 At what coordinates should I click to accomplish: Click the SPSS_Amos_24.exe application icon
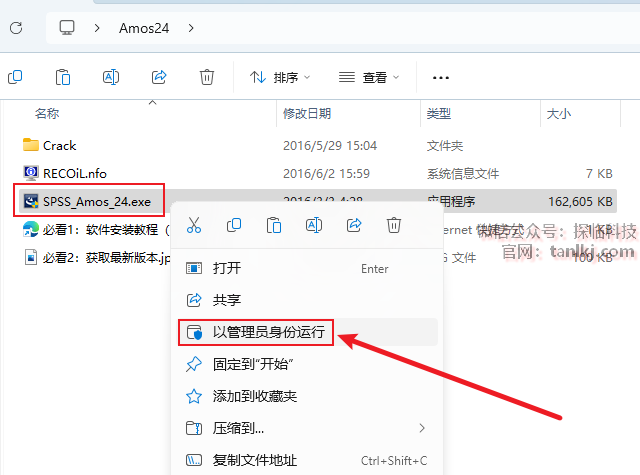(31, 201)
